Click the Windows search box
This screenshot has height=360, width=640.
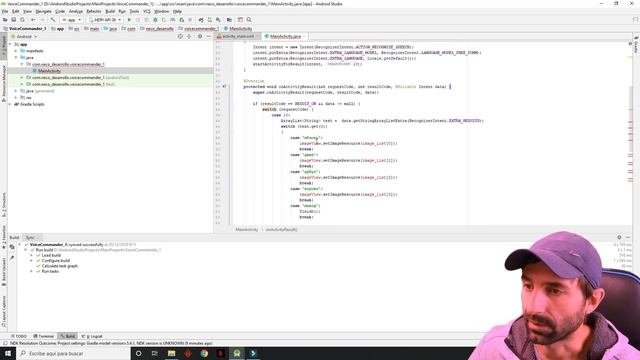point(73,353)
